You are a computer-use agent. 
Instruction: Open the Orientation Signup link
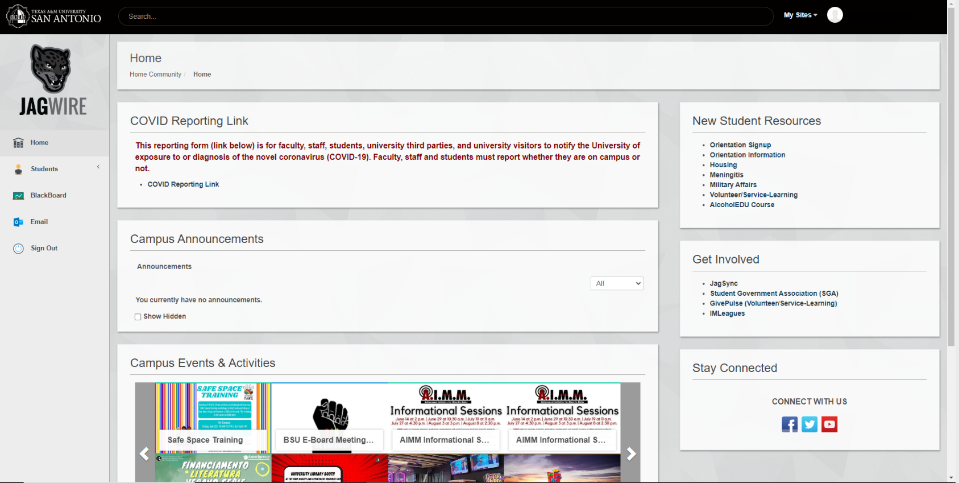coord(740,145)
